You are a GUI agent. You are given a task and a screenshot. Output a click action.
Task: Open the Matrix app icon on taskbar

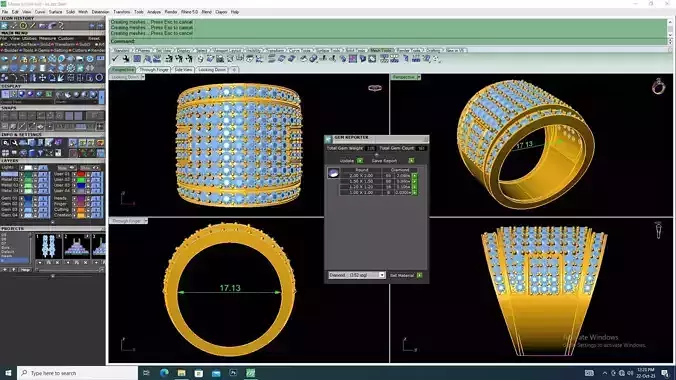tap(250, 373)
